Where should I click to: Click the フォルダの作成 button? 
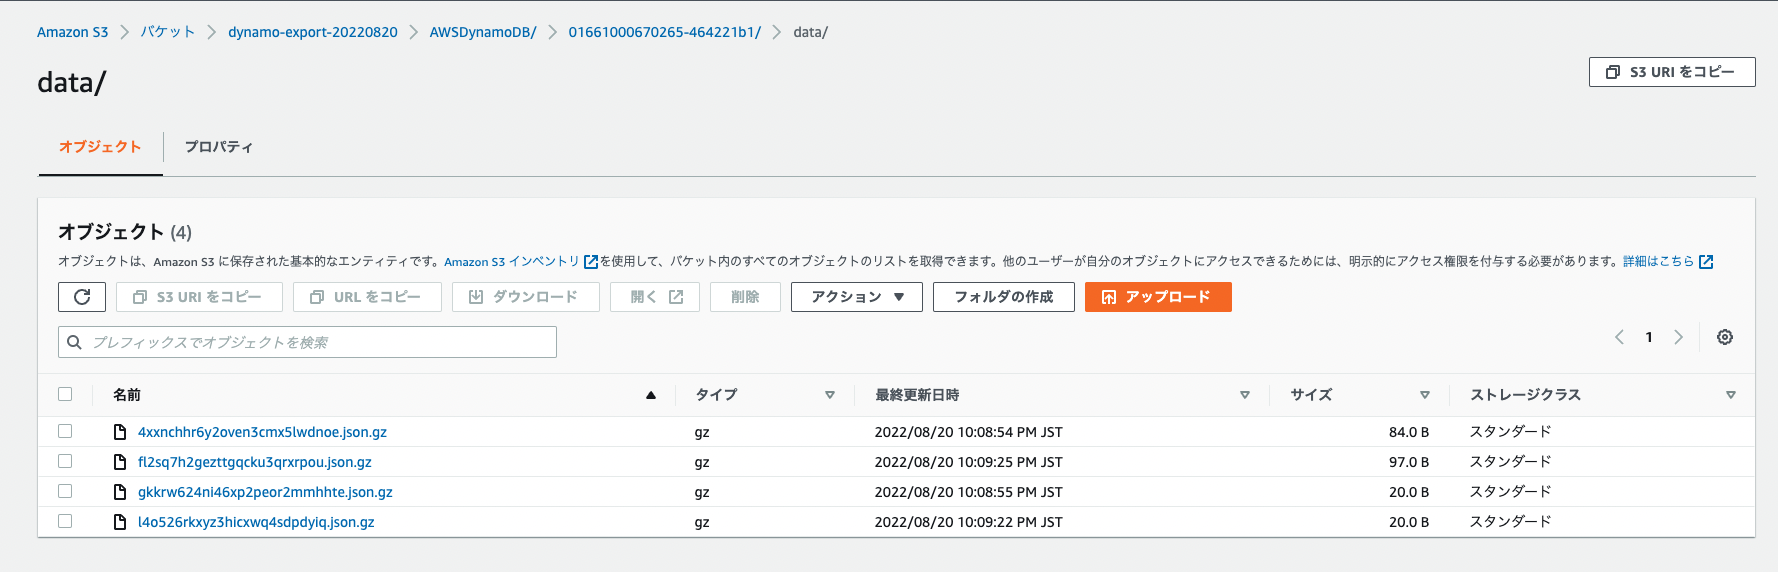(x=1004, y=297)
